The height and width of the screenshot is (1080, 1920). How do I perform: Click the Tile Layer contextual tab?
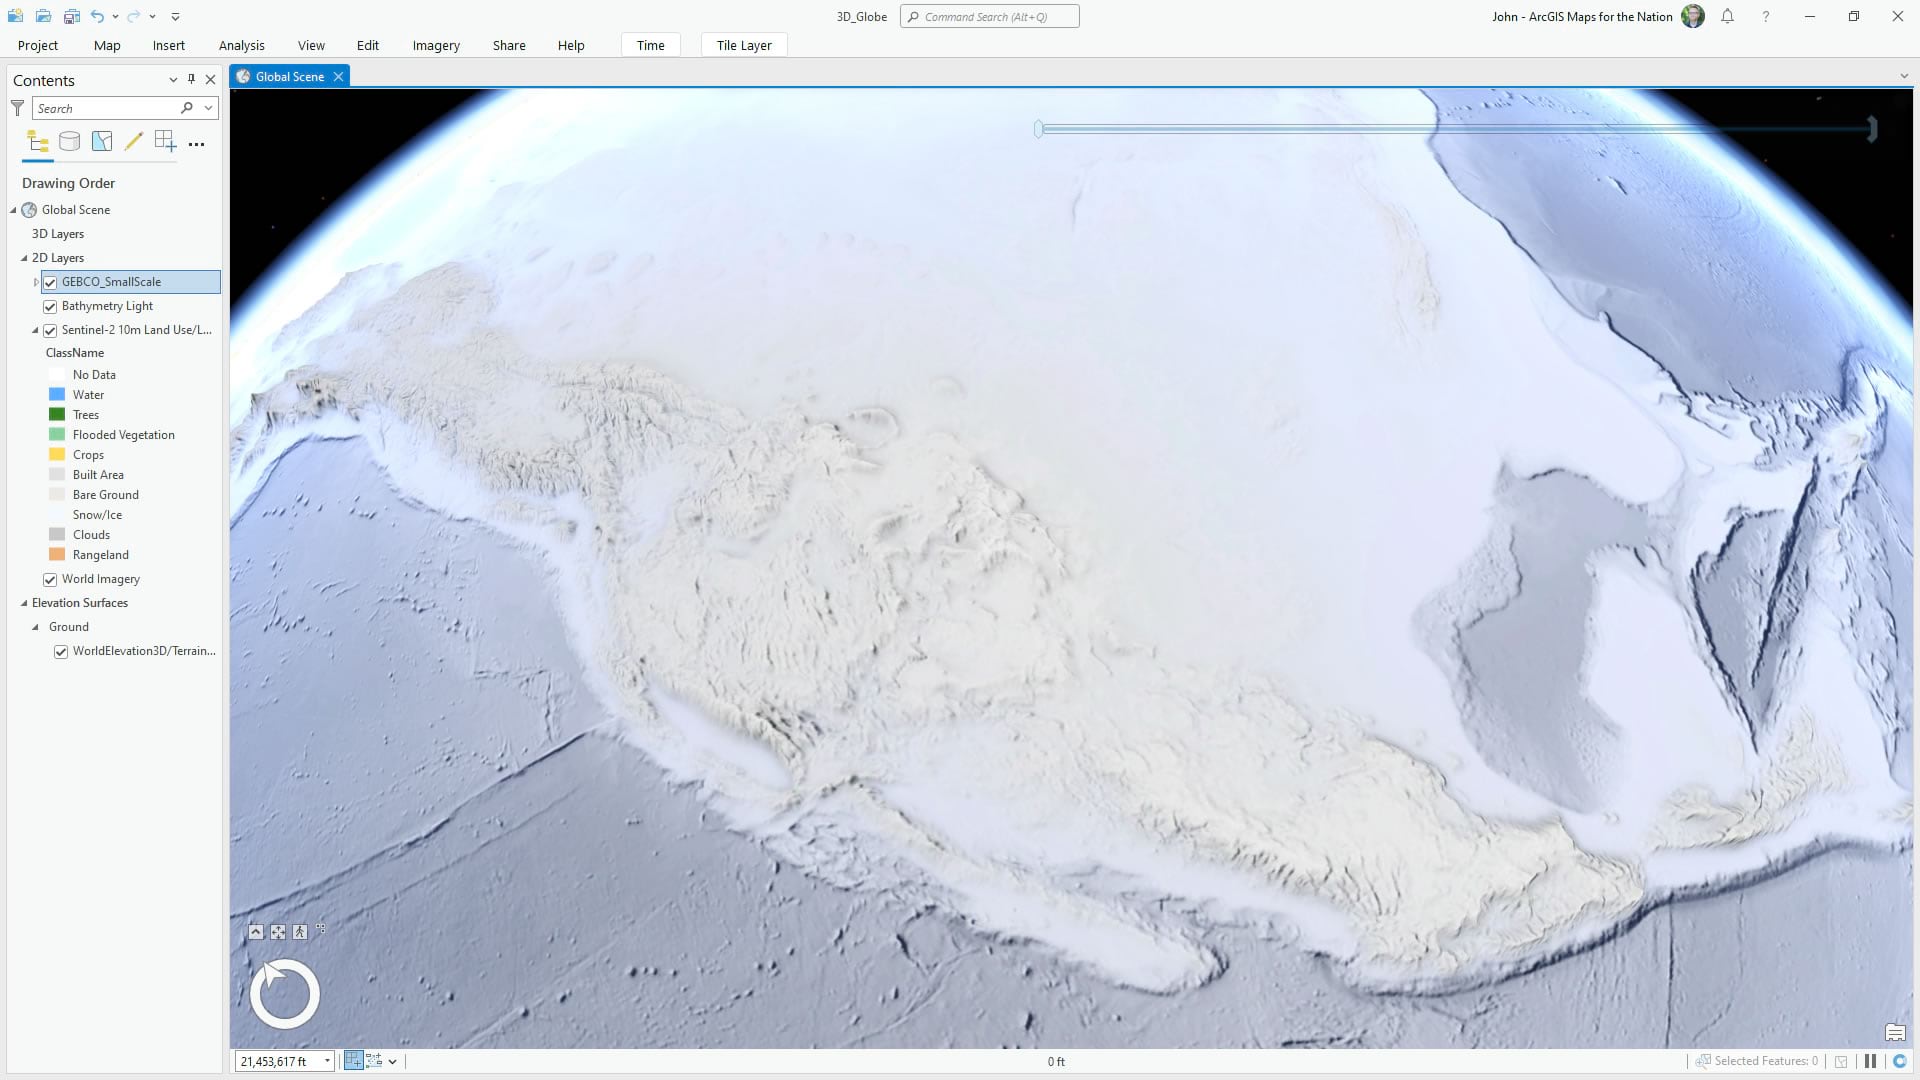pos(743,45)
